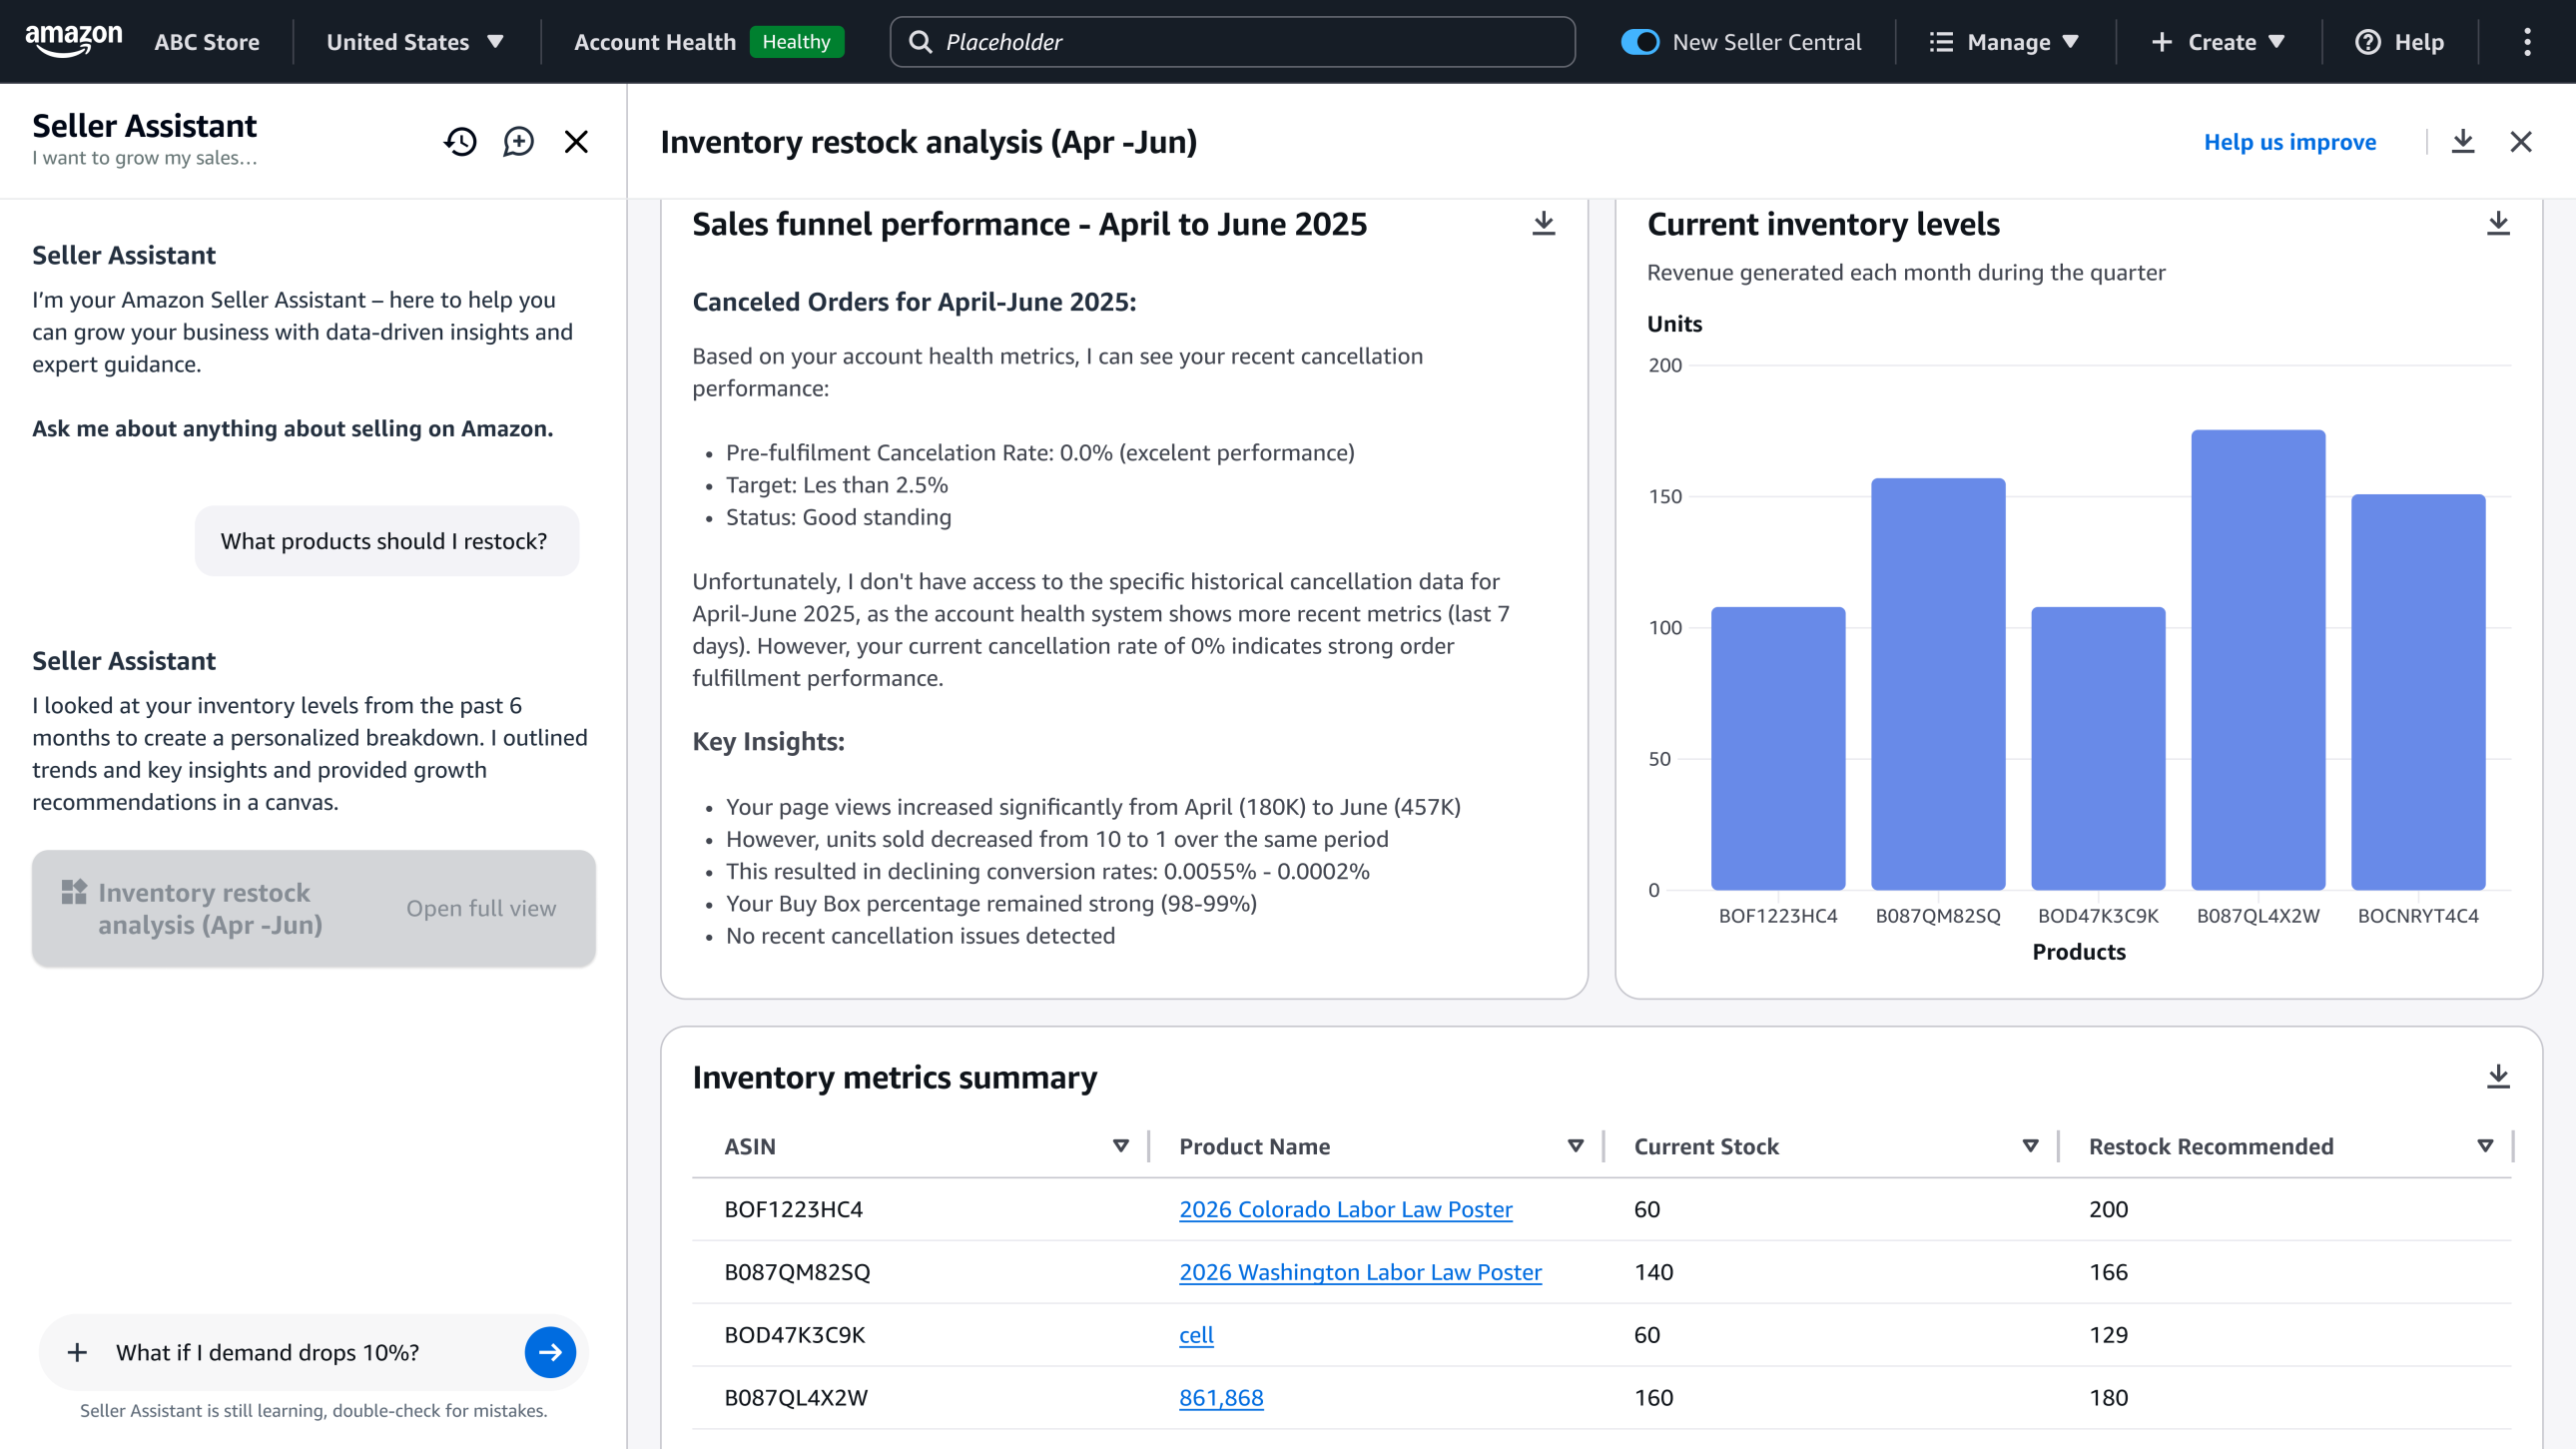The width and height of the screenshot is (2576, 1449).
Task: Expand the United States marketplace dropdown
Action: [x=415, y=42]
